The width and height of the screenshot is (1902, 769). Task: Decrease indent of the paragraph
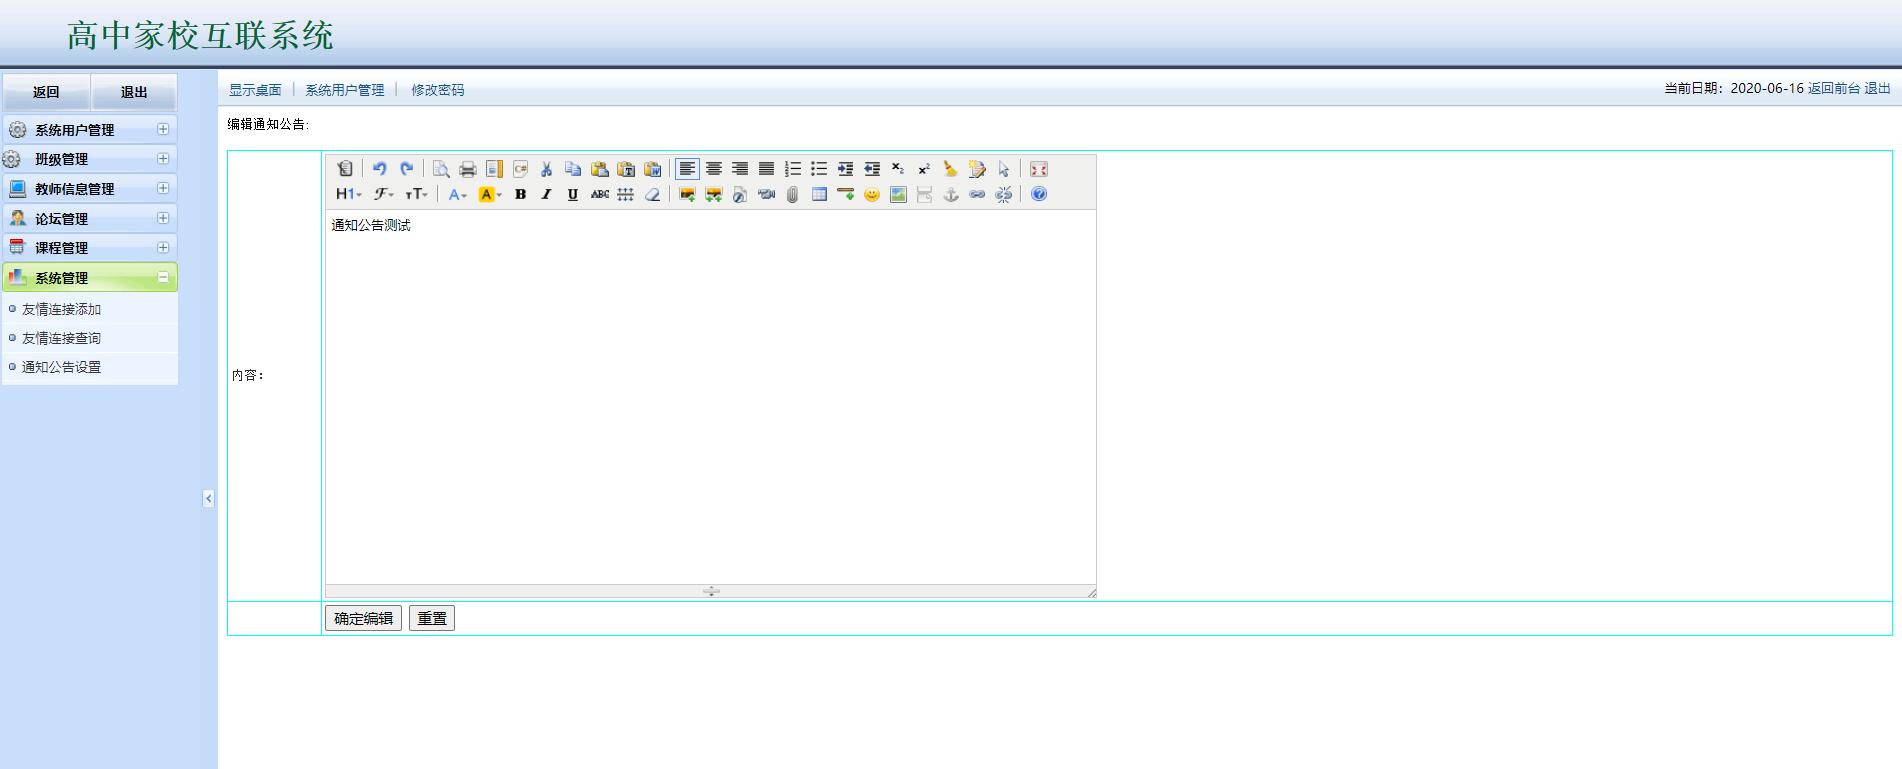(872, 169)
